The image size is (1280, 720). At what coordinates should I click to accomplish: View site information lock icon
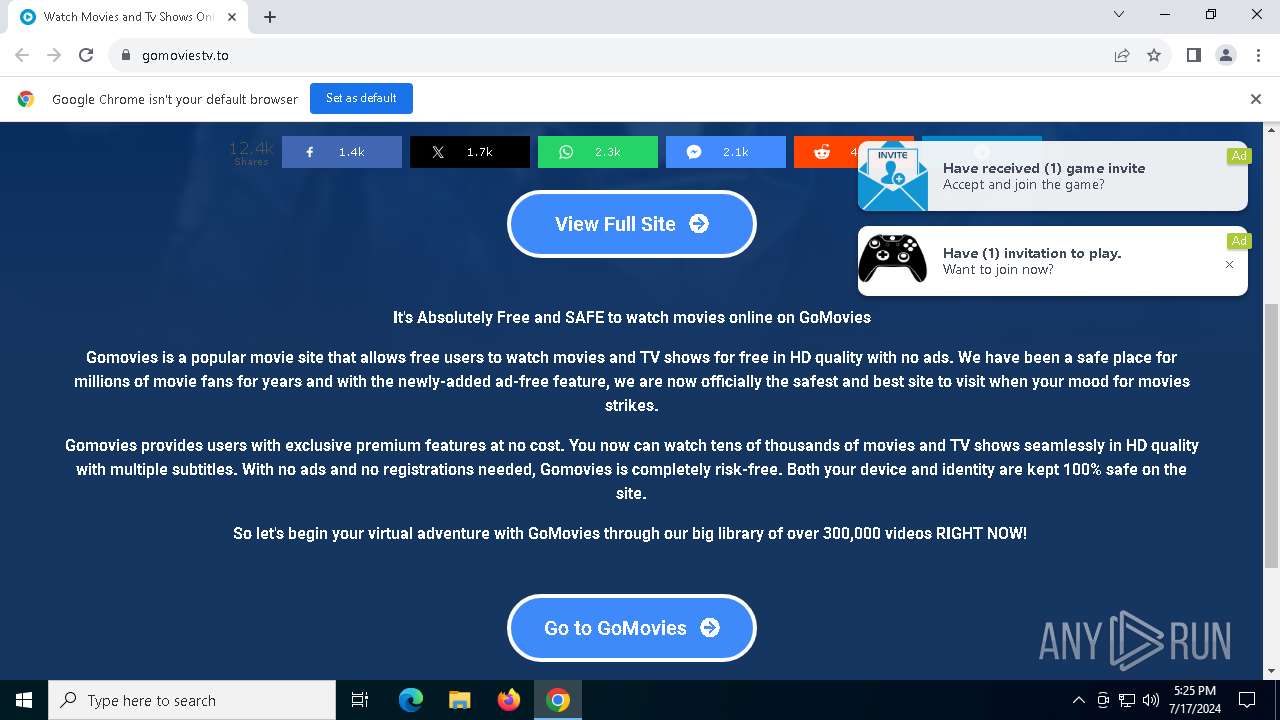[x=125, y=55]
